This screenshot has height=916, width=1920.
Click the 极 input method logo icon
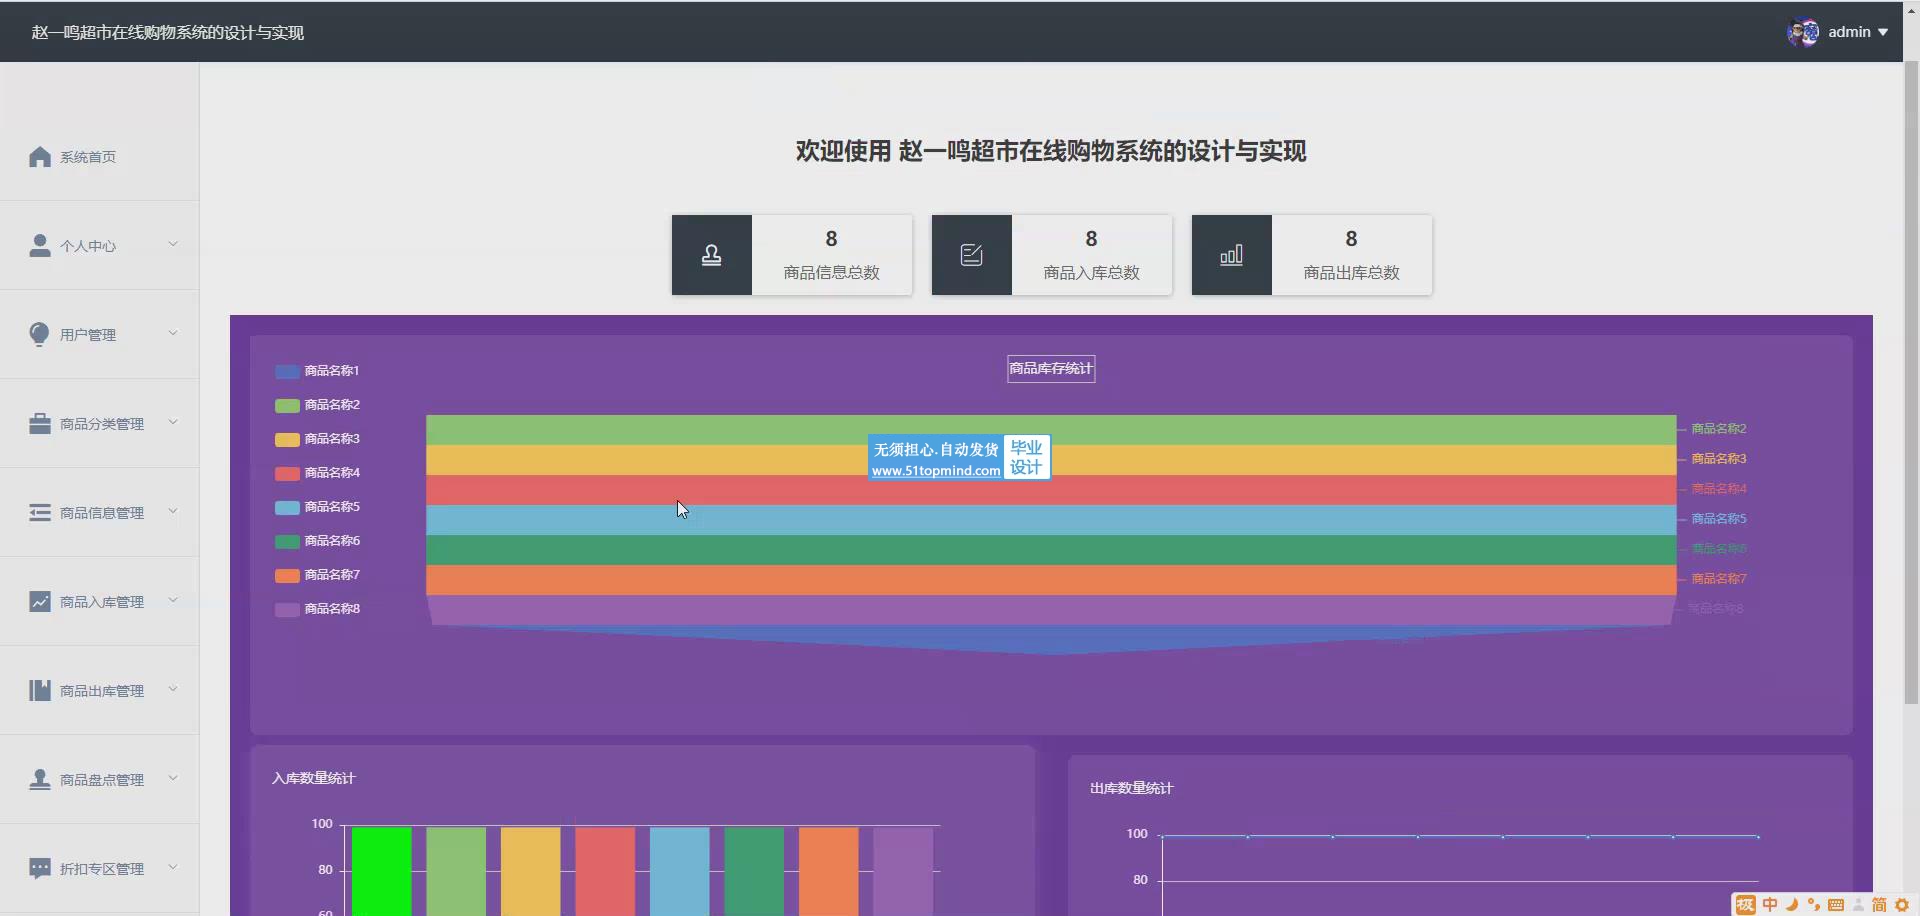pyautogui.click(x=1746, y=905)
